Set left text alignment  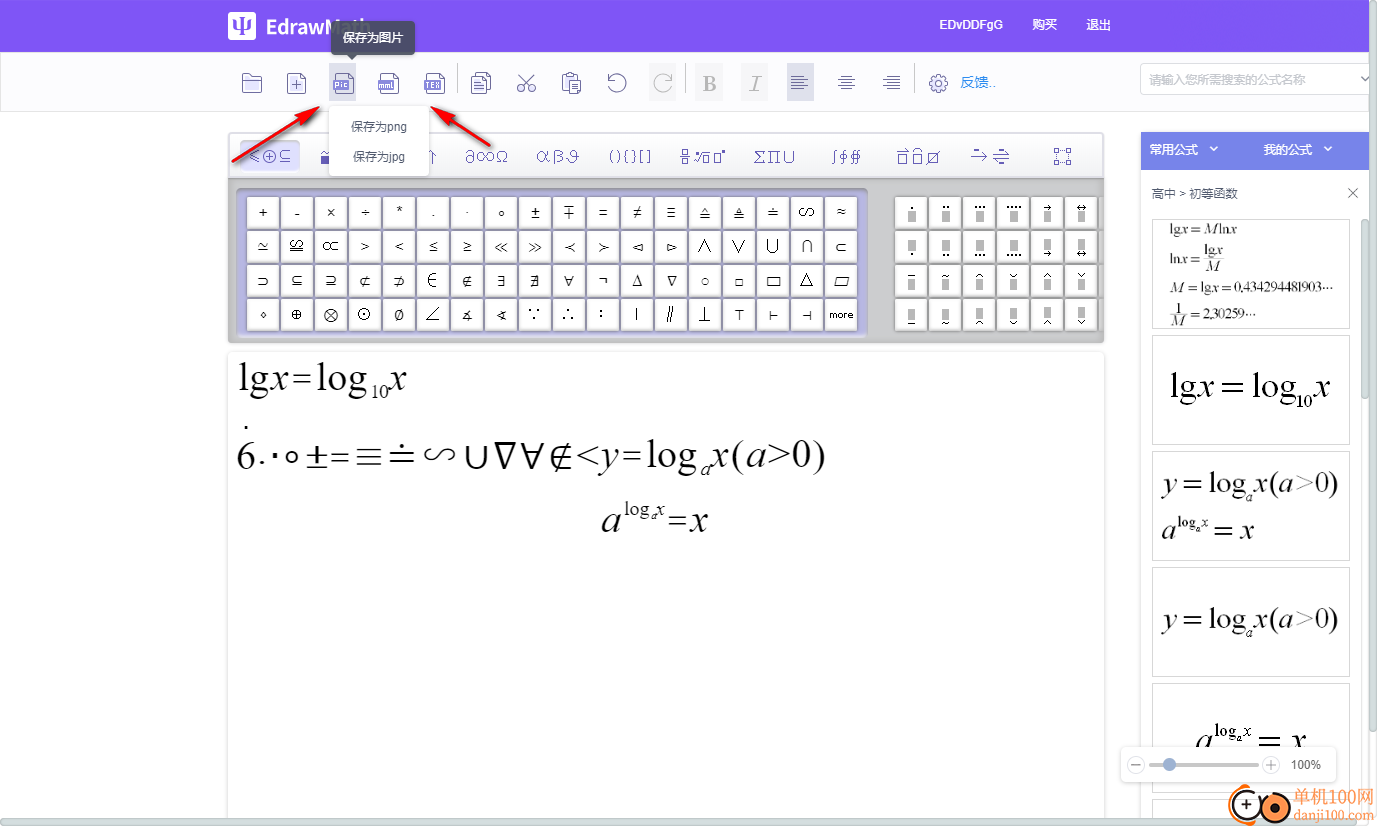tap(800, 83)
